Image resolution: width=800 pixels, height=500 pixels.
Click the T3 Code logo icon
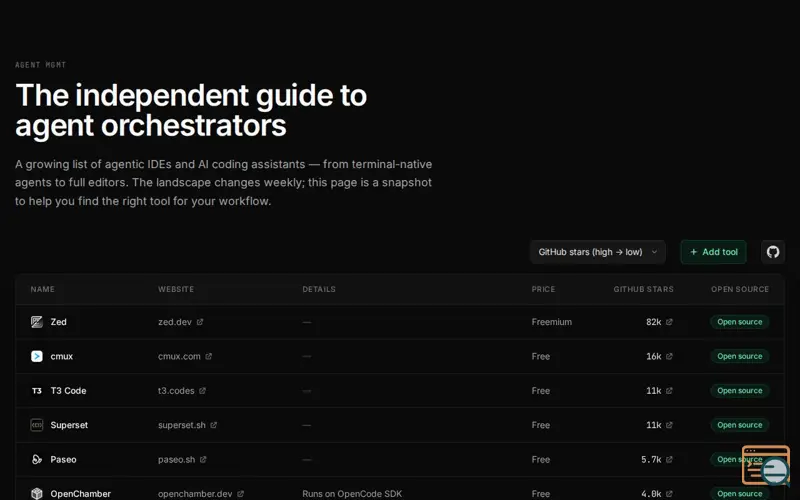[x=37, y=391]
